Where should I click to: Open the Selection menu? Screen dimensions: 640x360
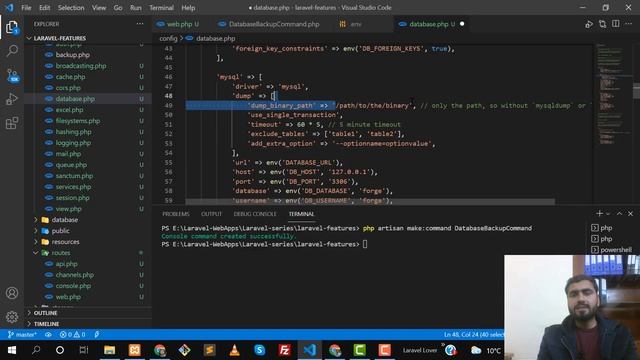pos(71,8)
